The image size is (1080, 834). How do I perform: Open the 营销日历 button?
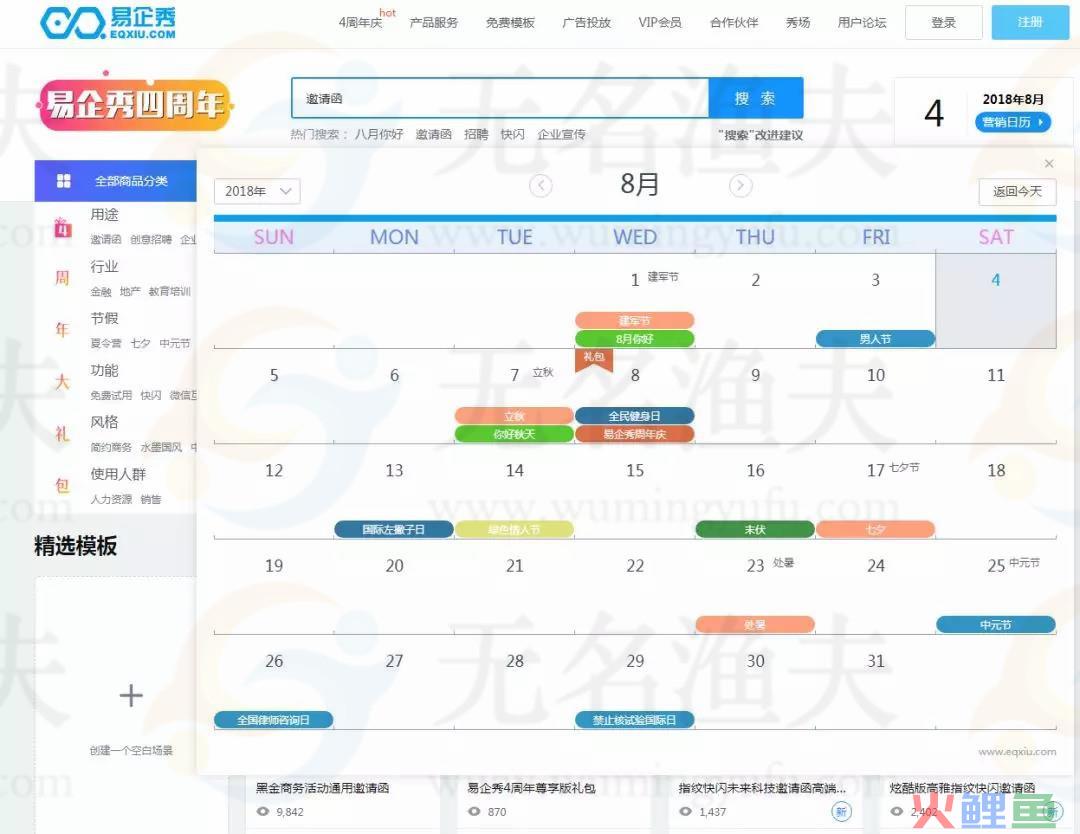1012,122
